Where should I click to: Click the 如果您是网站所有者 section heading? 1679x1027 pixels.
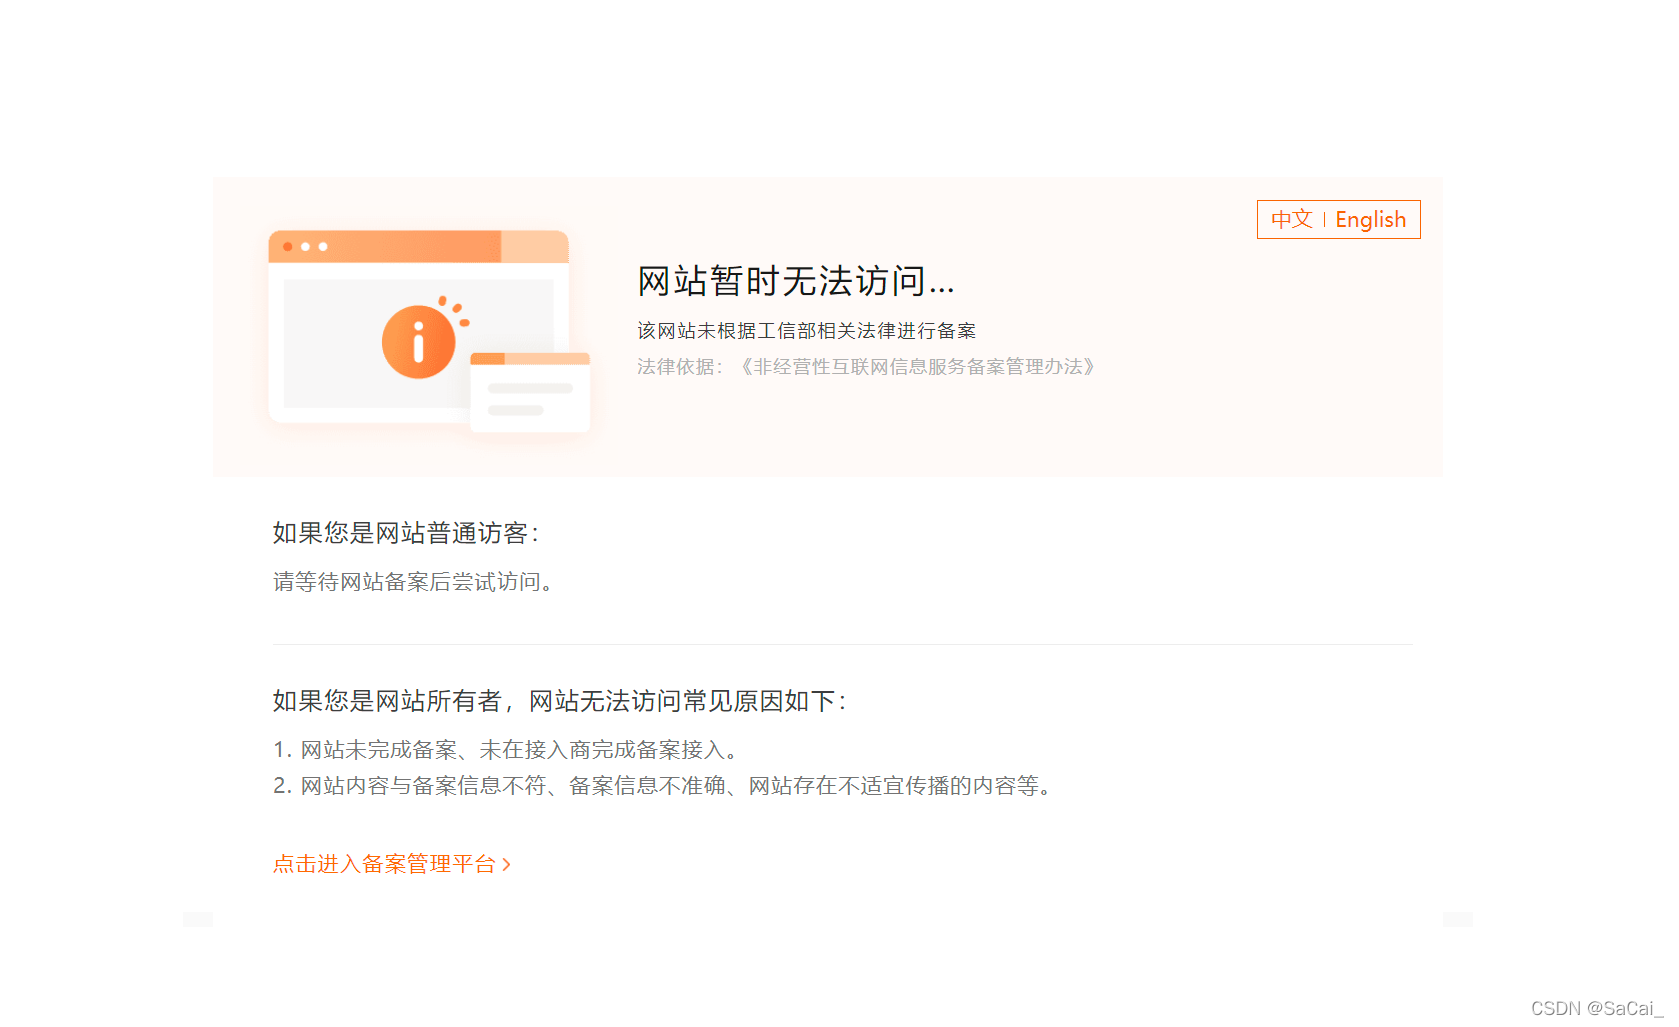(558, 700)
